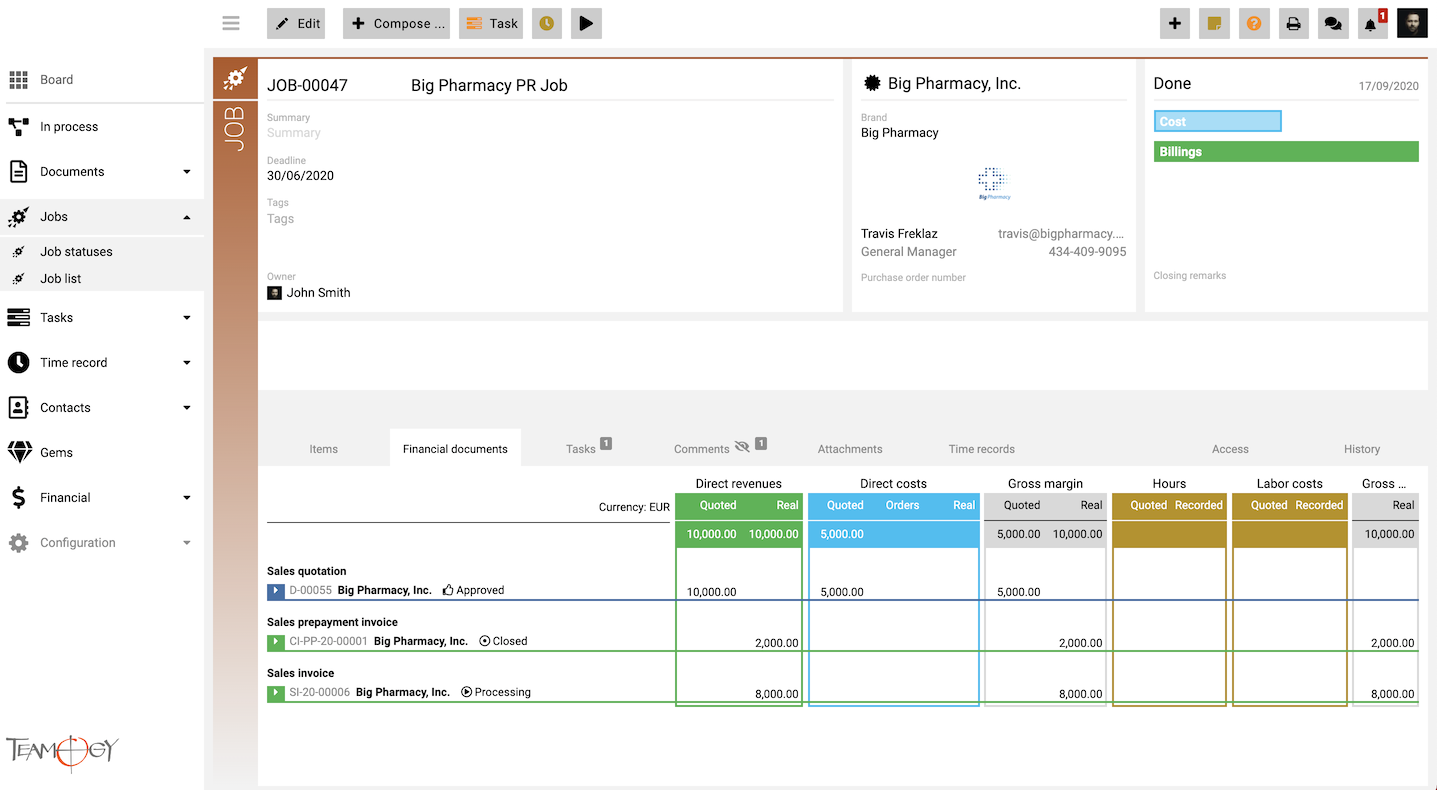Expand the D-00055 quotation row arrow
Viewport: 1437px width, 790px height.
276,591
